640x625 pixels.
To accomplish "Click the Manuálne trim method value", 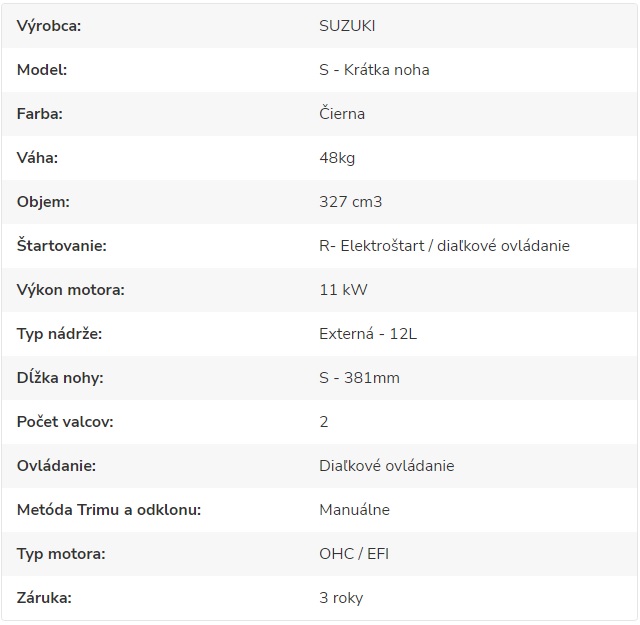I will click(x=354, y=510).
